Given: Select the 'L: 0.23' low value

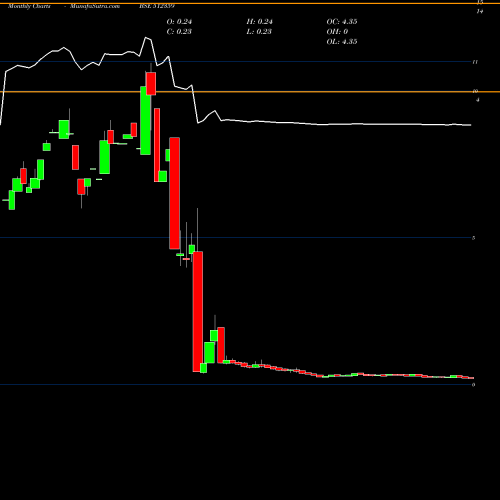Looking at the screenshot, I should [x=259, y=32].
